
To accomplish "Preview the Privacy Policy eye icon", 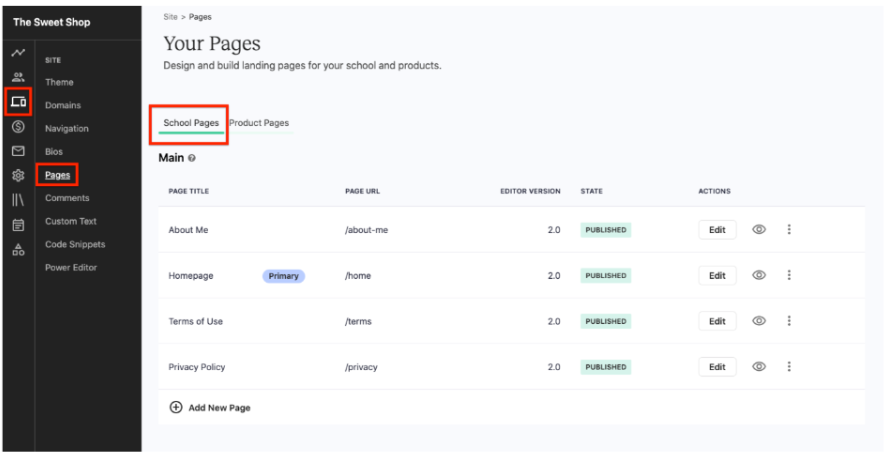I will click(759, 366).
